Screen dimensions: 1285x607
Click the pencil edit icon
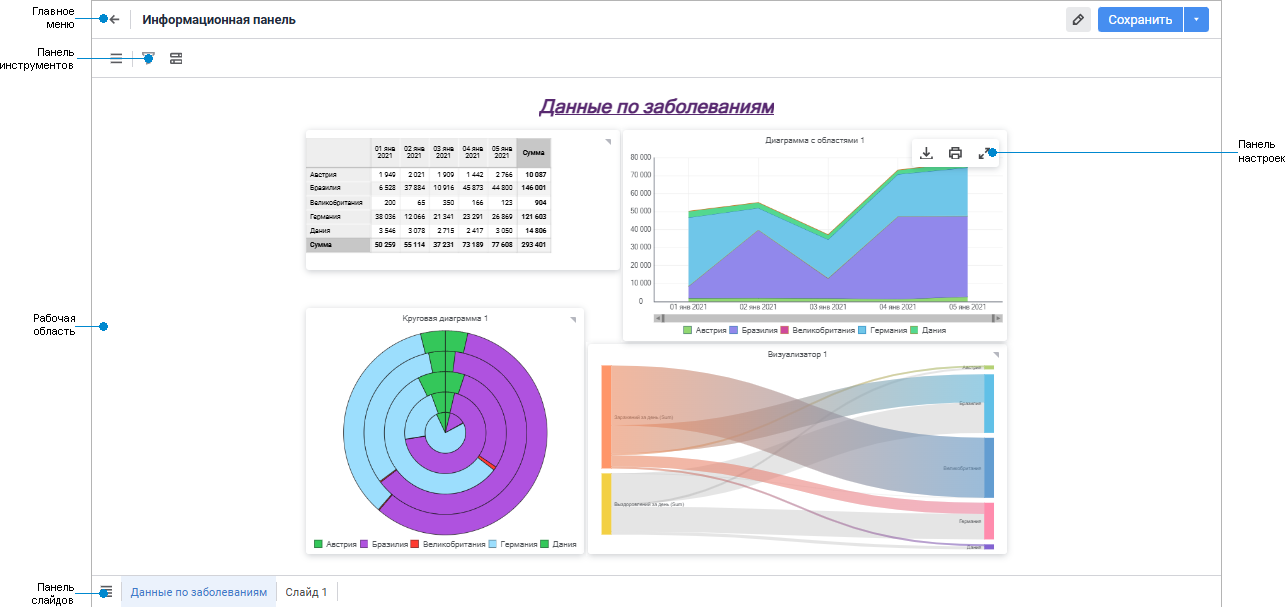[x=1078, y=20]
